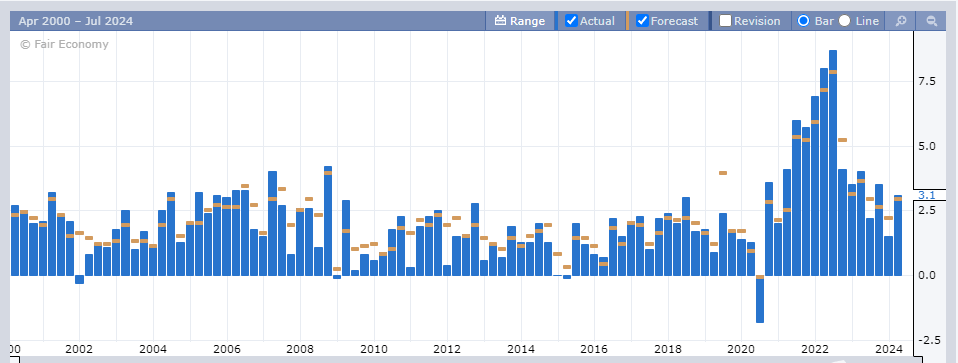Click the 2024 year label
Image resolution: width=958 pixels, height=363 pixels.
click(888, 350)
